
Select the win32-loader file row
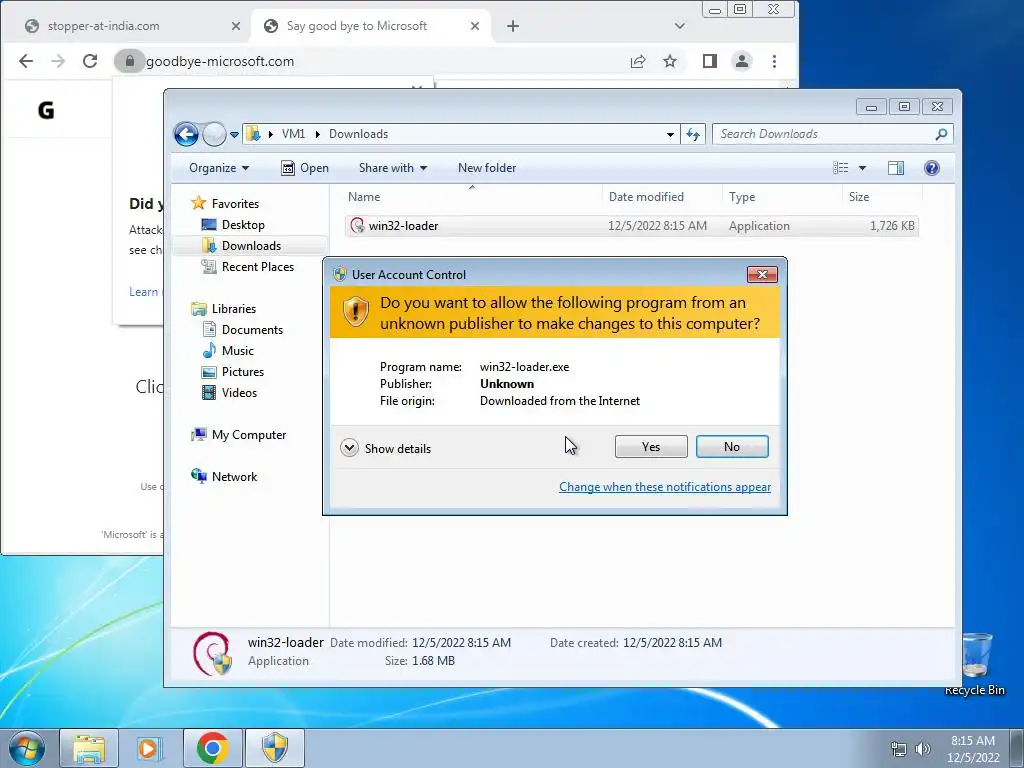[632, 226]
